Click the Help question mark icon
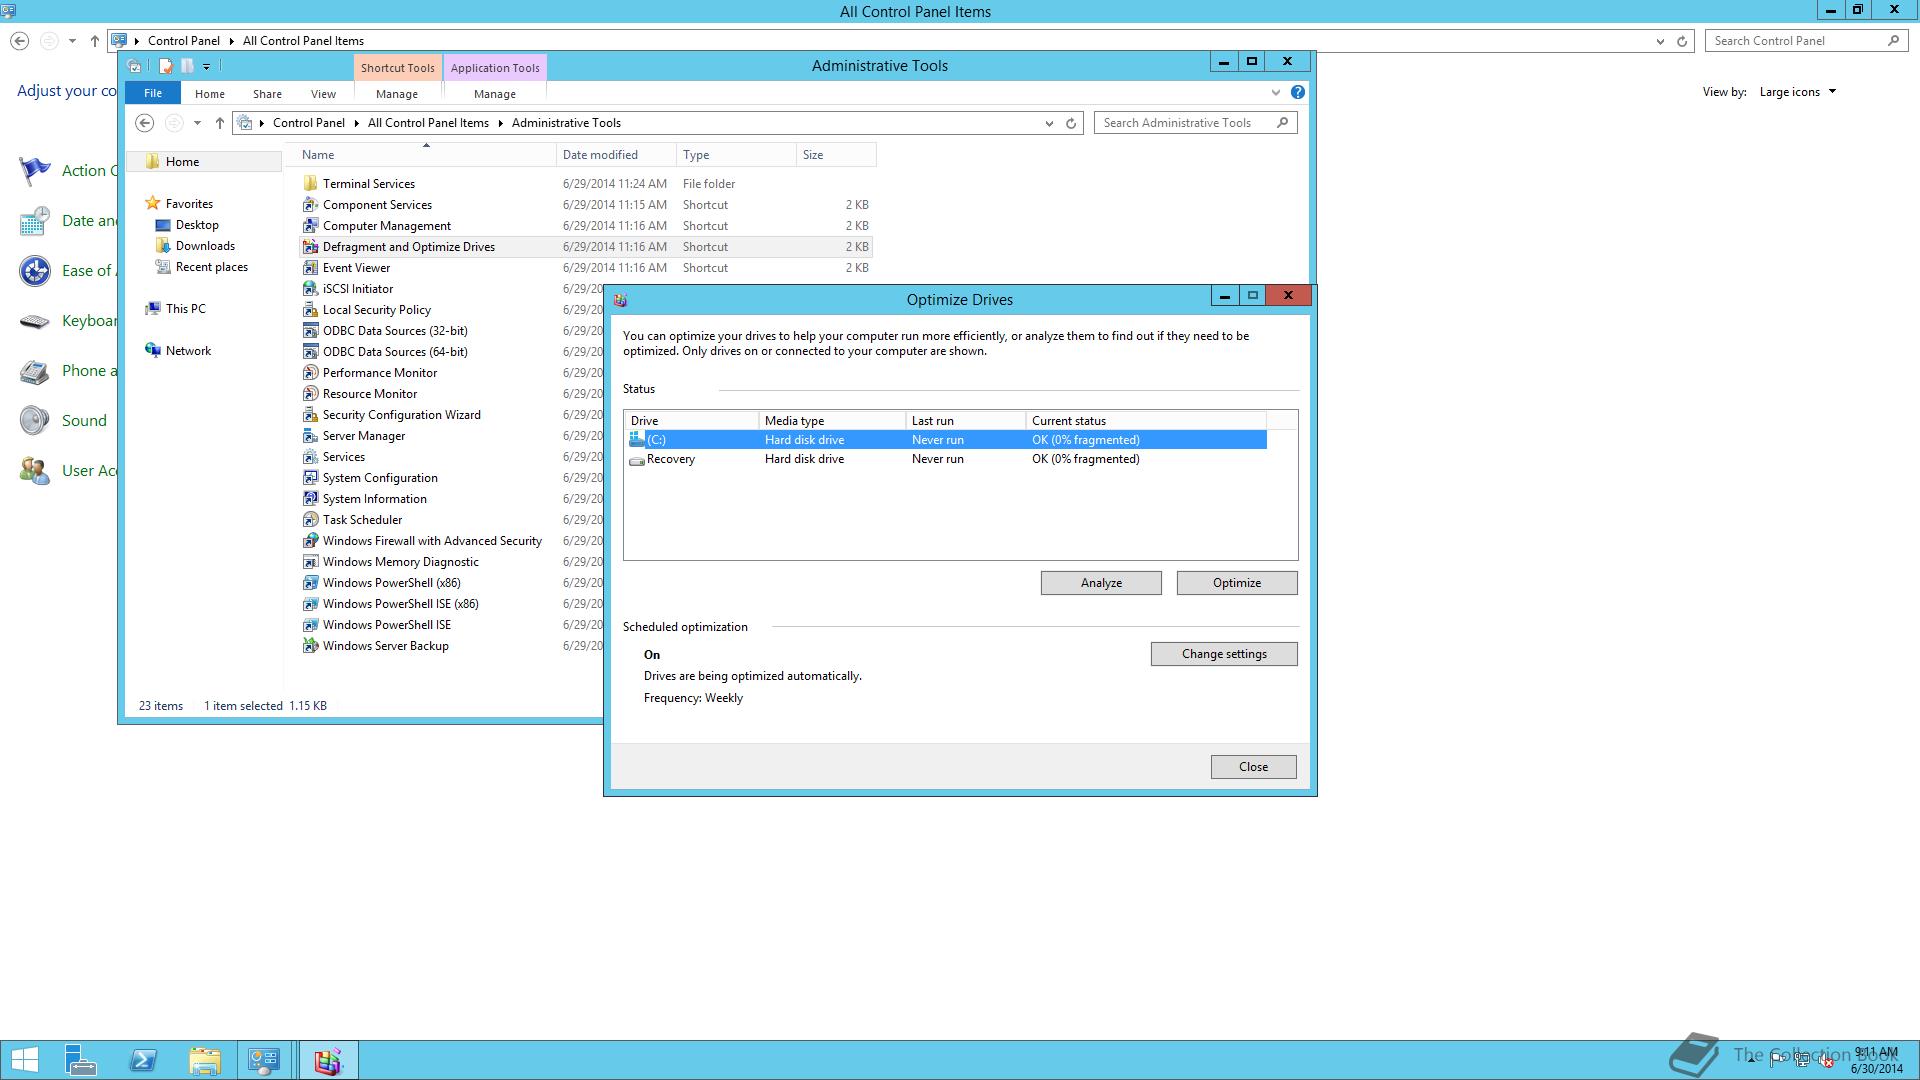1920x1080 pixels. [1297, 92]
